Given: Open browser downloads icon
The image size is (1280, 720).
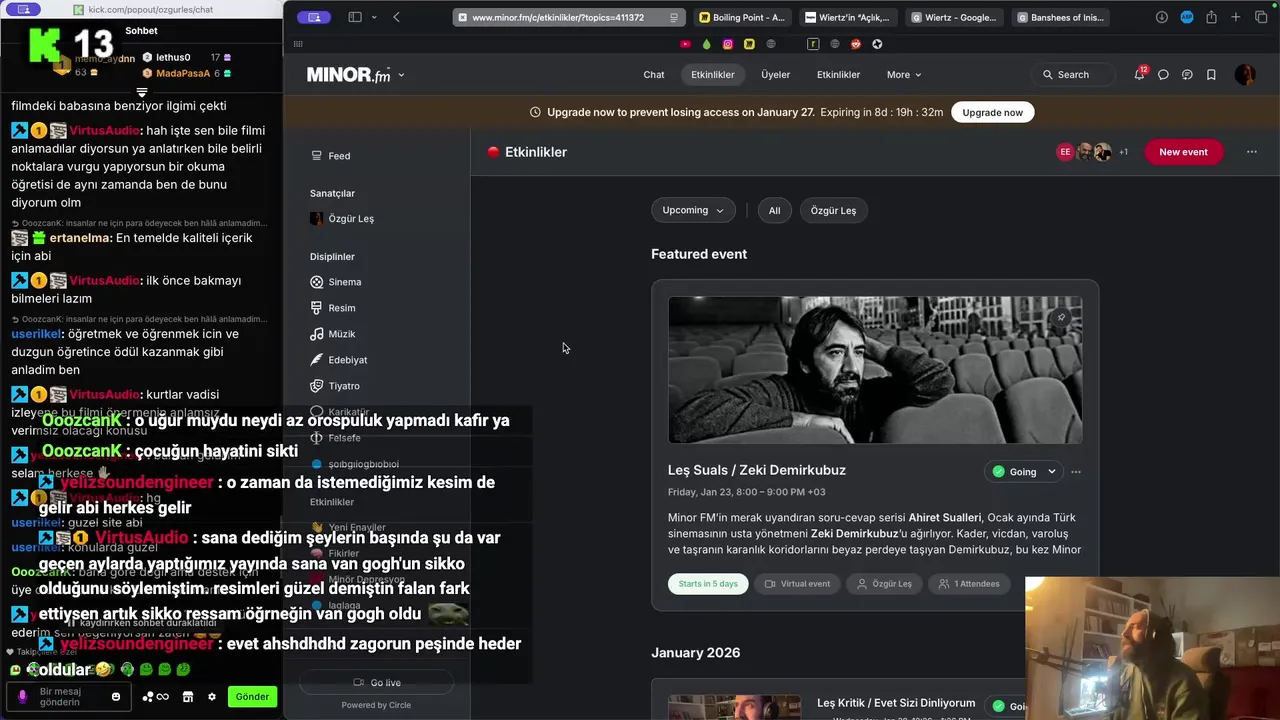Looking at the screenshot, I should 1162,17.
